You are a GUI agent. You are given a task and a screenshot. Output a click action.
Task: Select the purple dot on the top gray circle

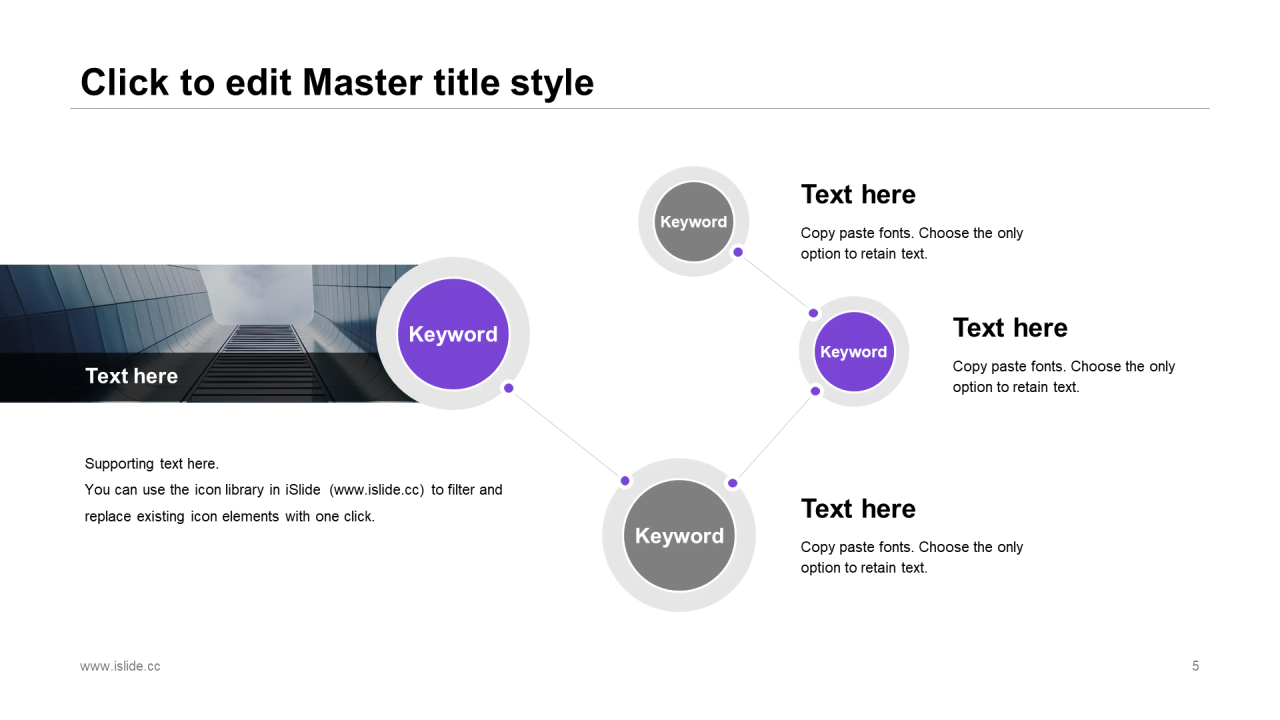click(738, 252)
